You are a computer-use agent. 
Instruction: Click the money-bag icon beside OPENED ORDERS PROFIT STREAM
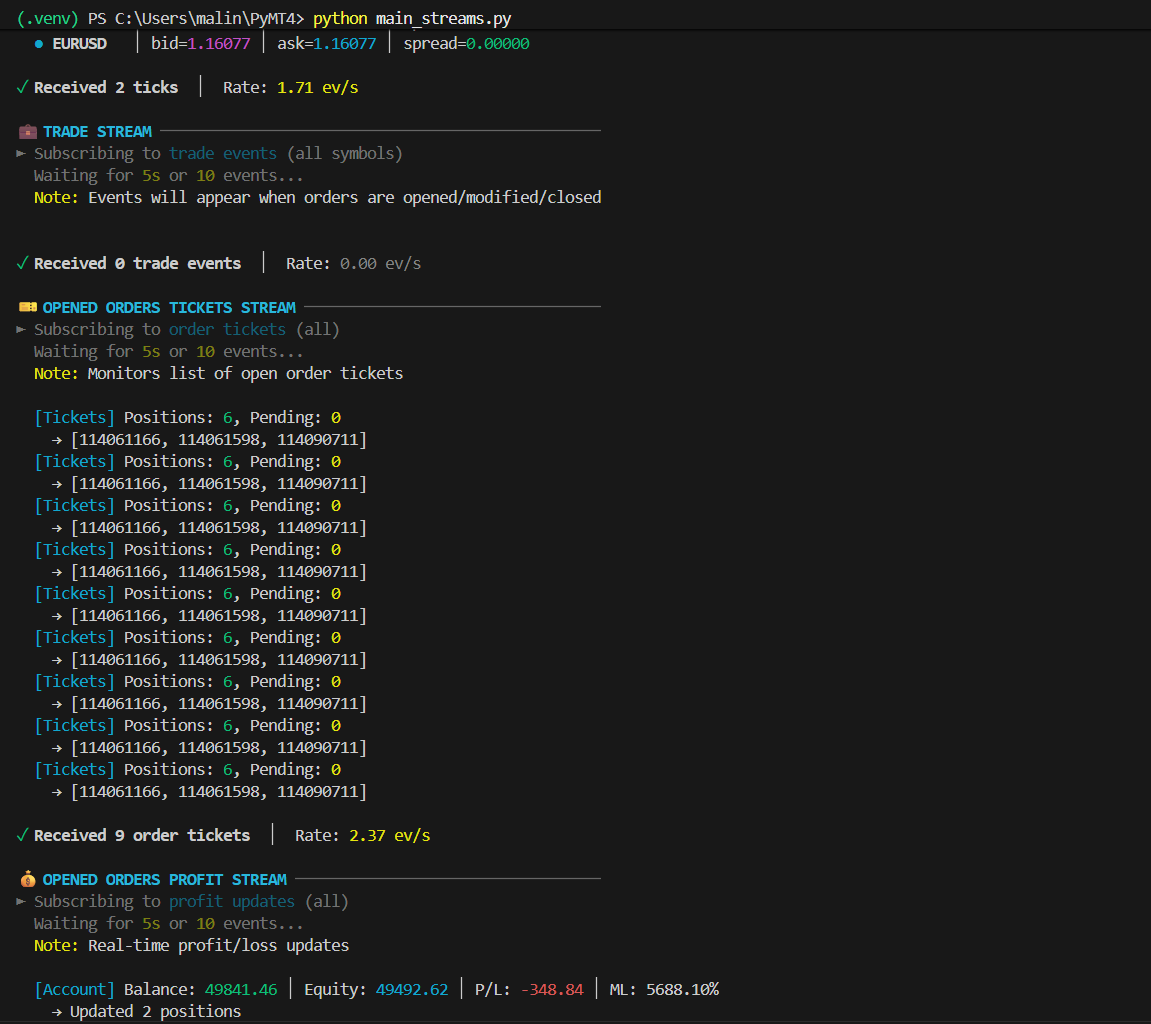click(26, 879)
